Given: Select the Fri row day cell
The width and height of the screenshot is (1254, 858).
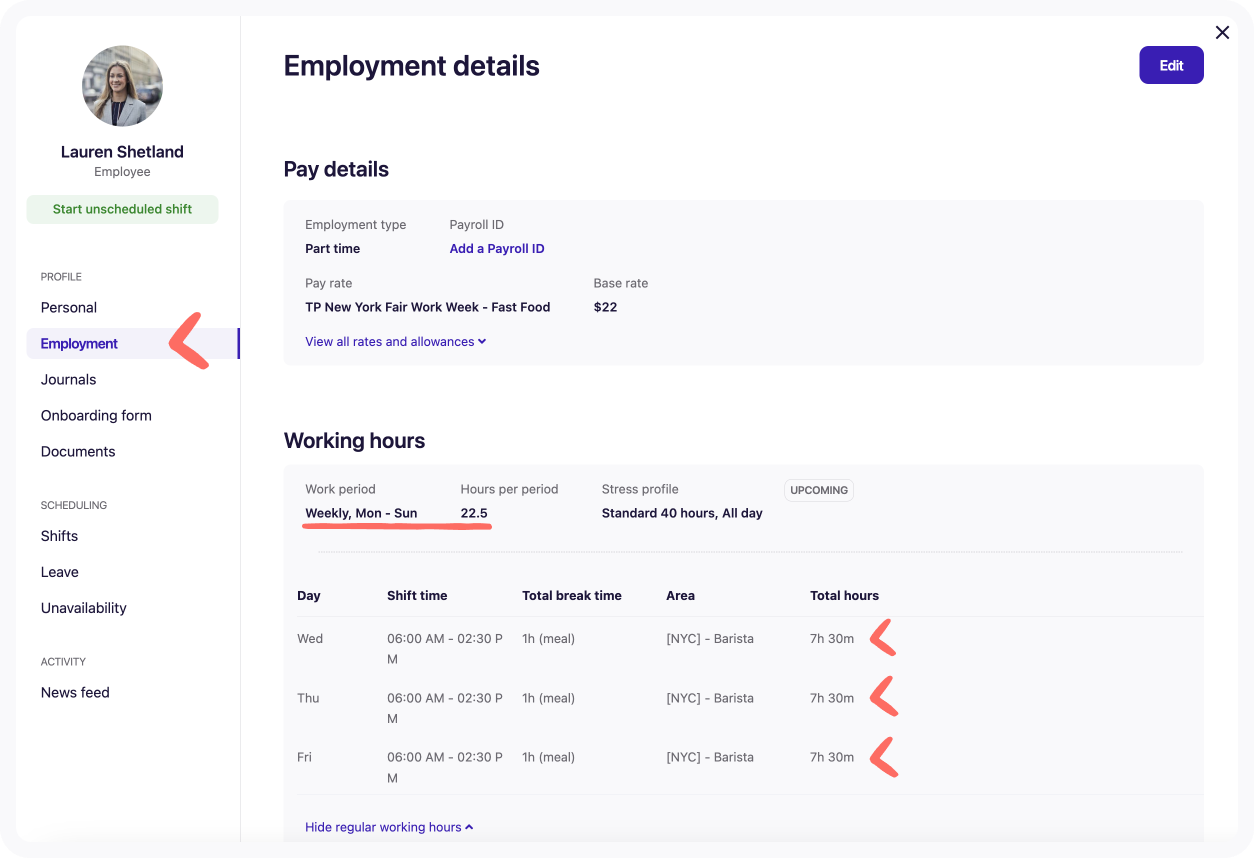Looking at the screenshot, I should (304, 757).
